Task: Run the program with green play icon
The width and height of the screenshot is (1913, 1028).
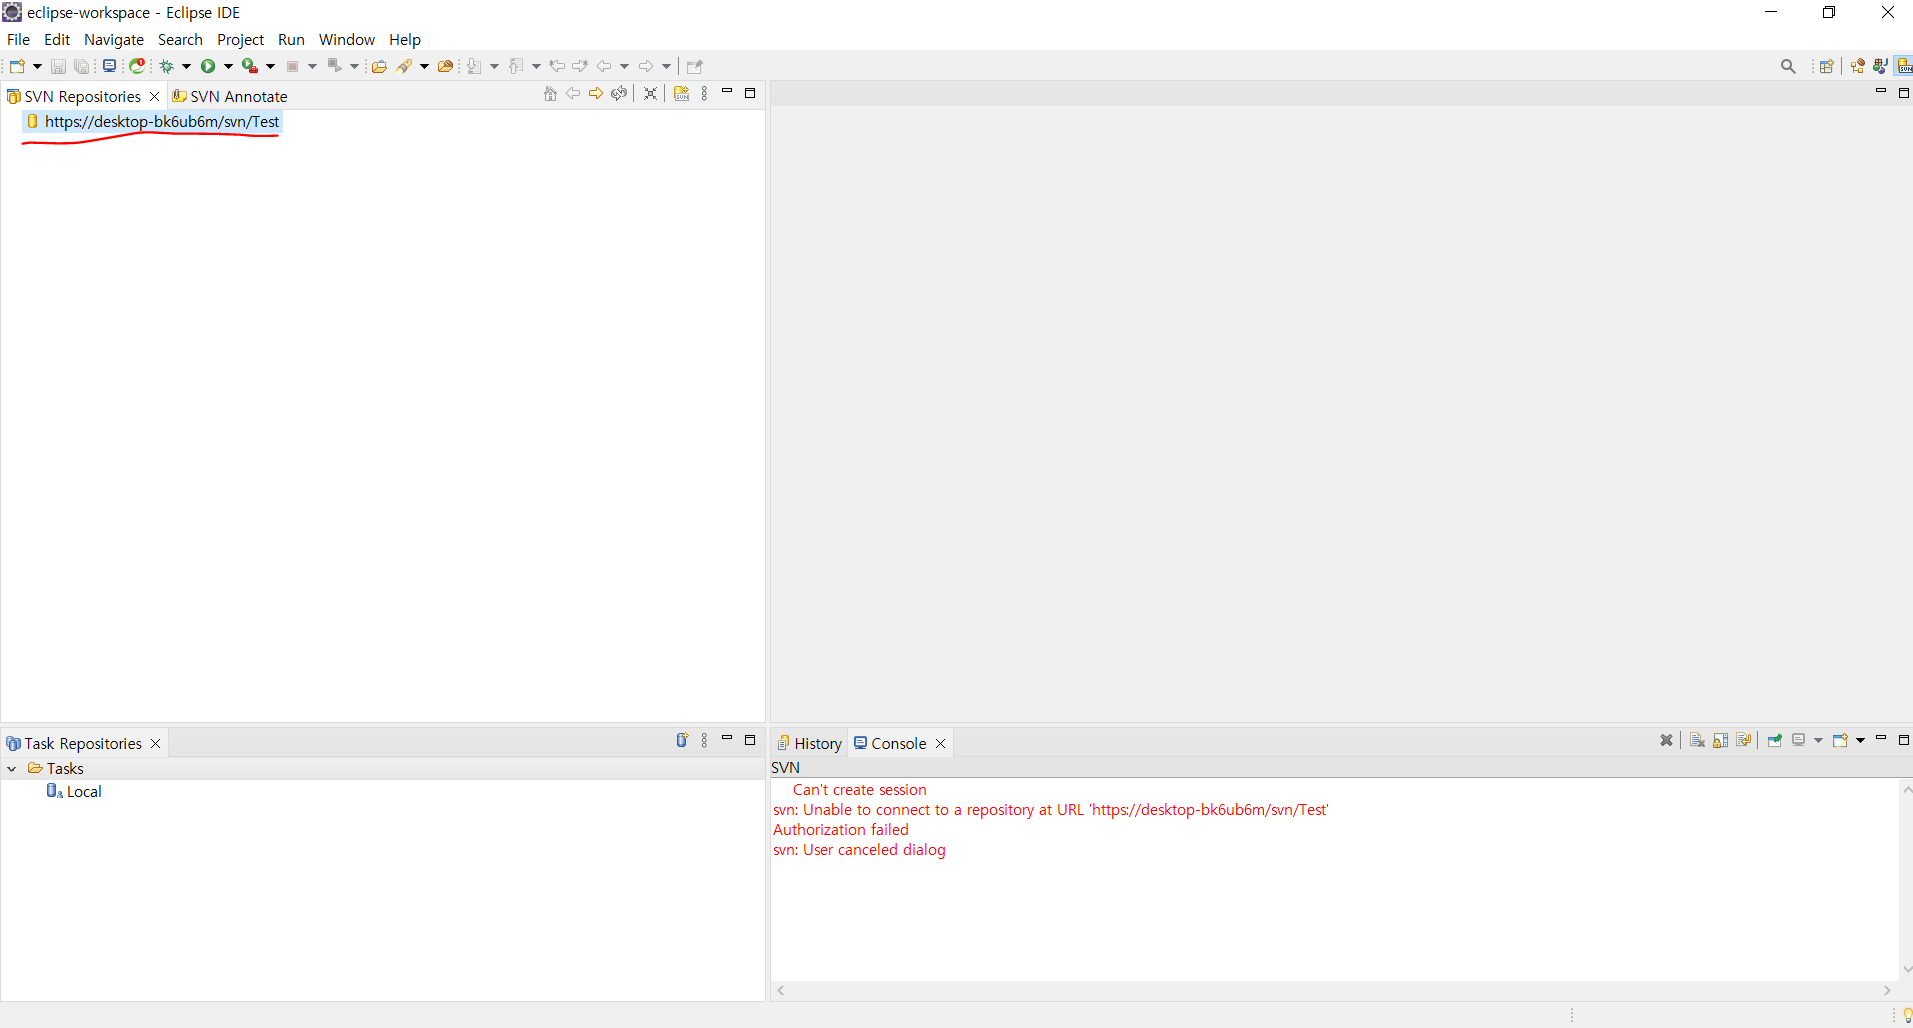Action: 208,66
